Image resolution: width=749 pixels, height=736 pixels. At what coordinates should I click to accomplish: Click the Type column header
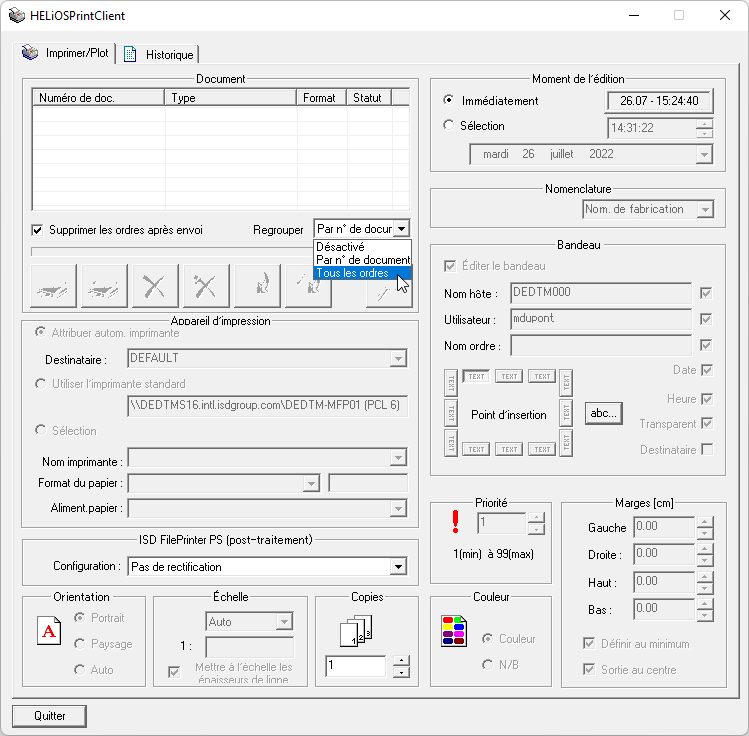point(230,97)
